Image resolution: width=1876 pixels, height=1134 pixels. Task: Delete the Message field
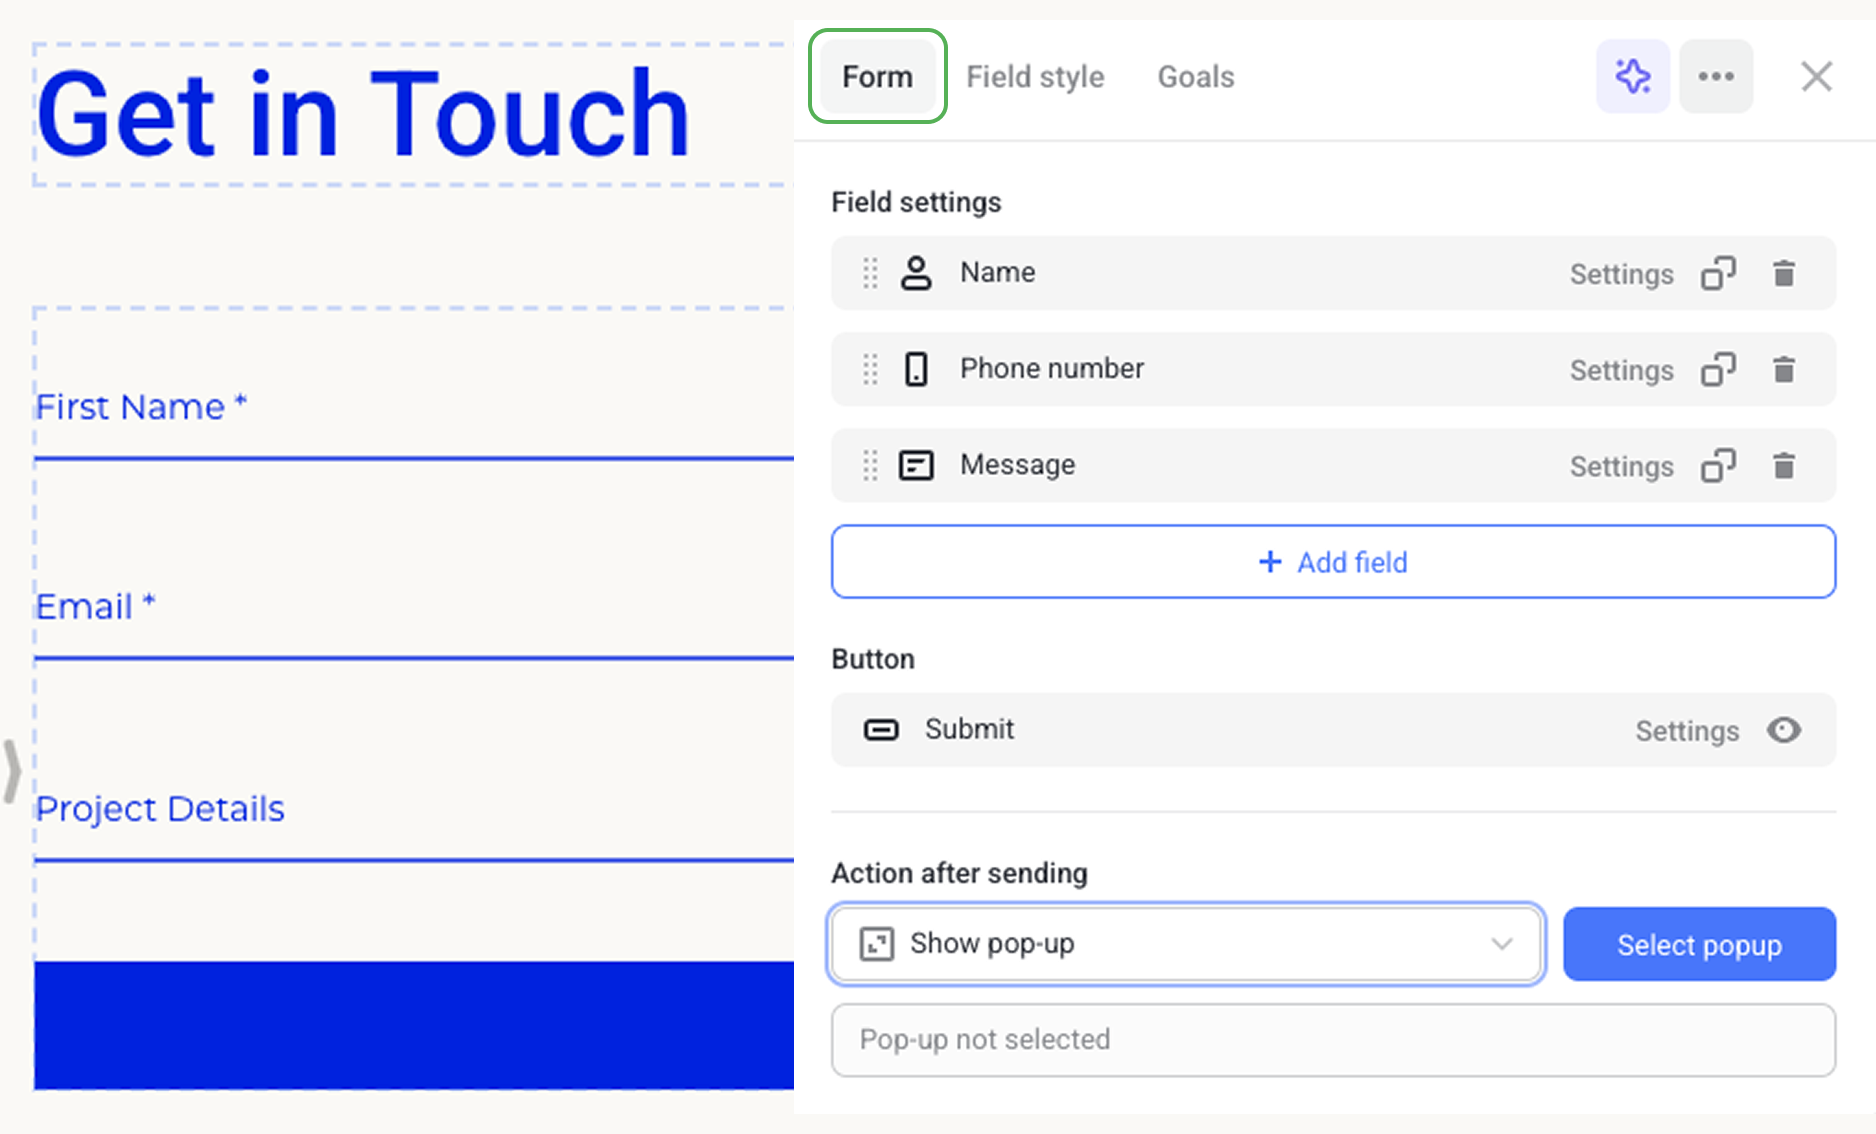[1784, 465]
